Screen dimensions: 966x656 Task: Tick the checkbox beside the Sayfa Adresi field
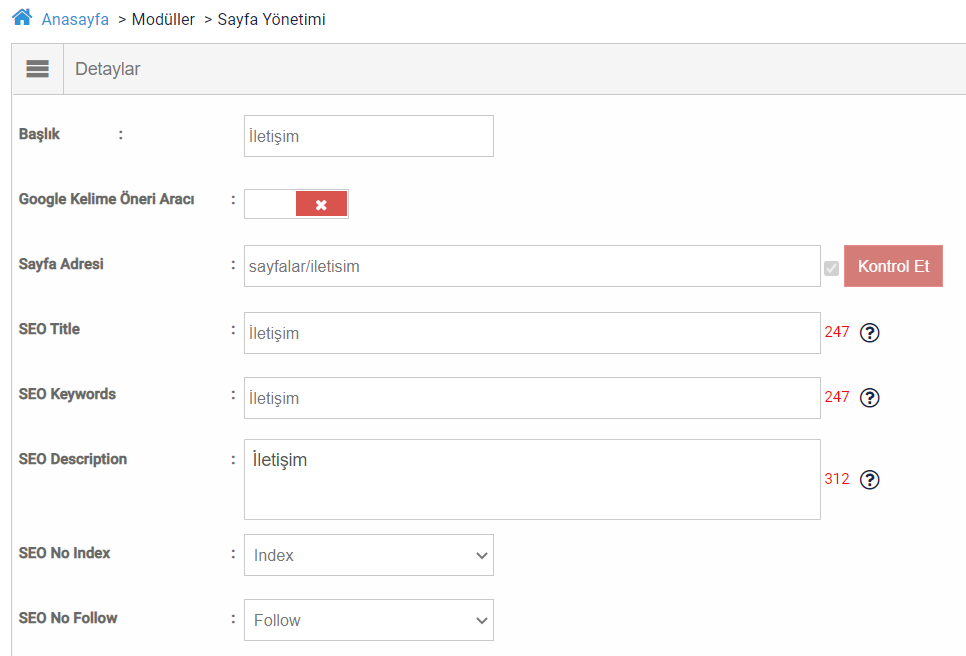[x=831, y=268]
